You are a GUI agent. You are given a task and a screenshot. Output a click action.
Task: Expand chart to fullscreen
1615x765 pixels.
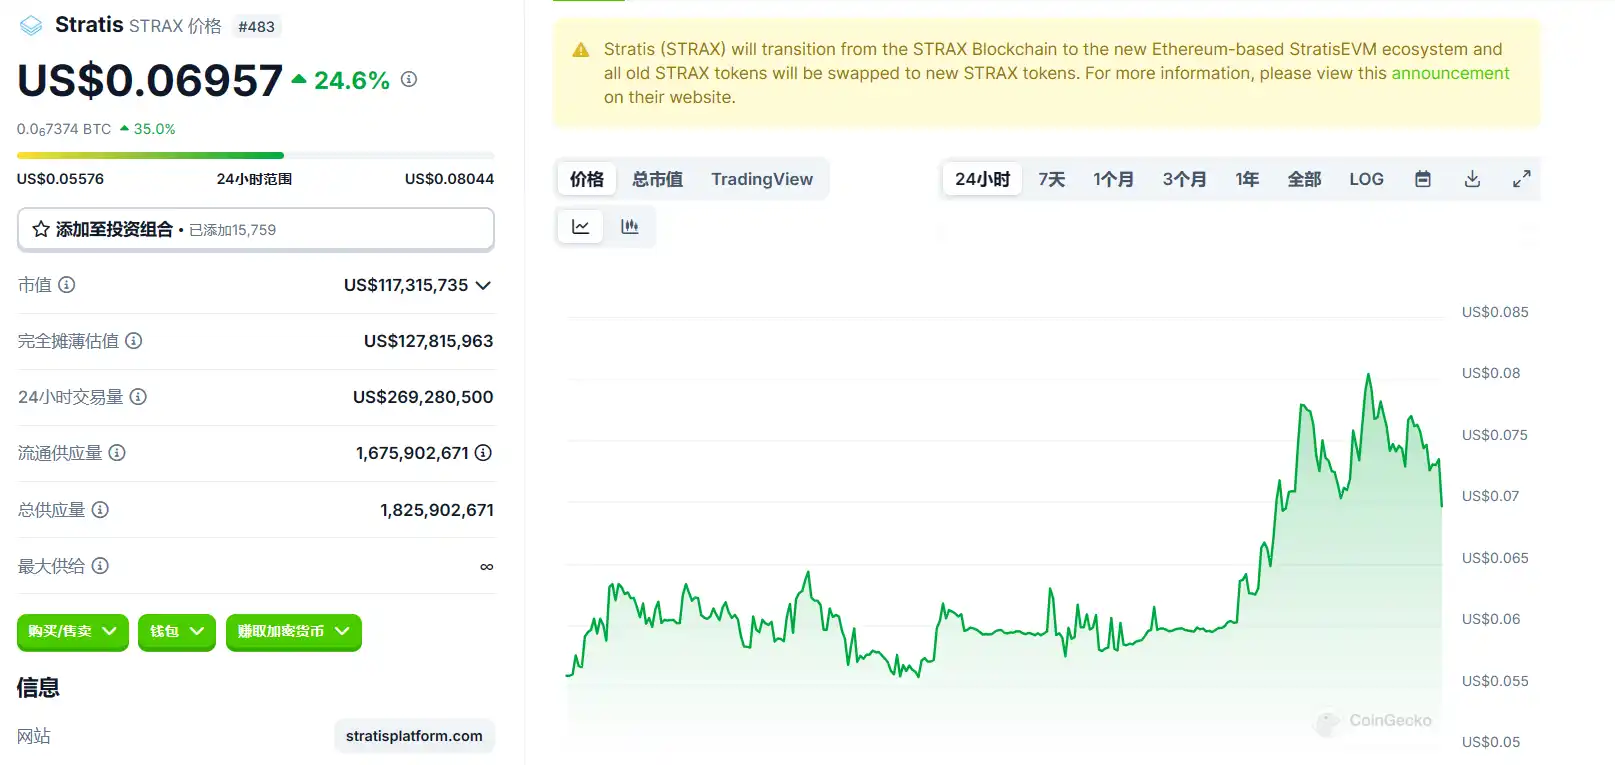tap(1521, 179)
